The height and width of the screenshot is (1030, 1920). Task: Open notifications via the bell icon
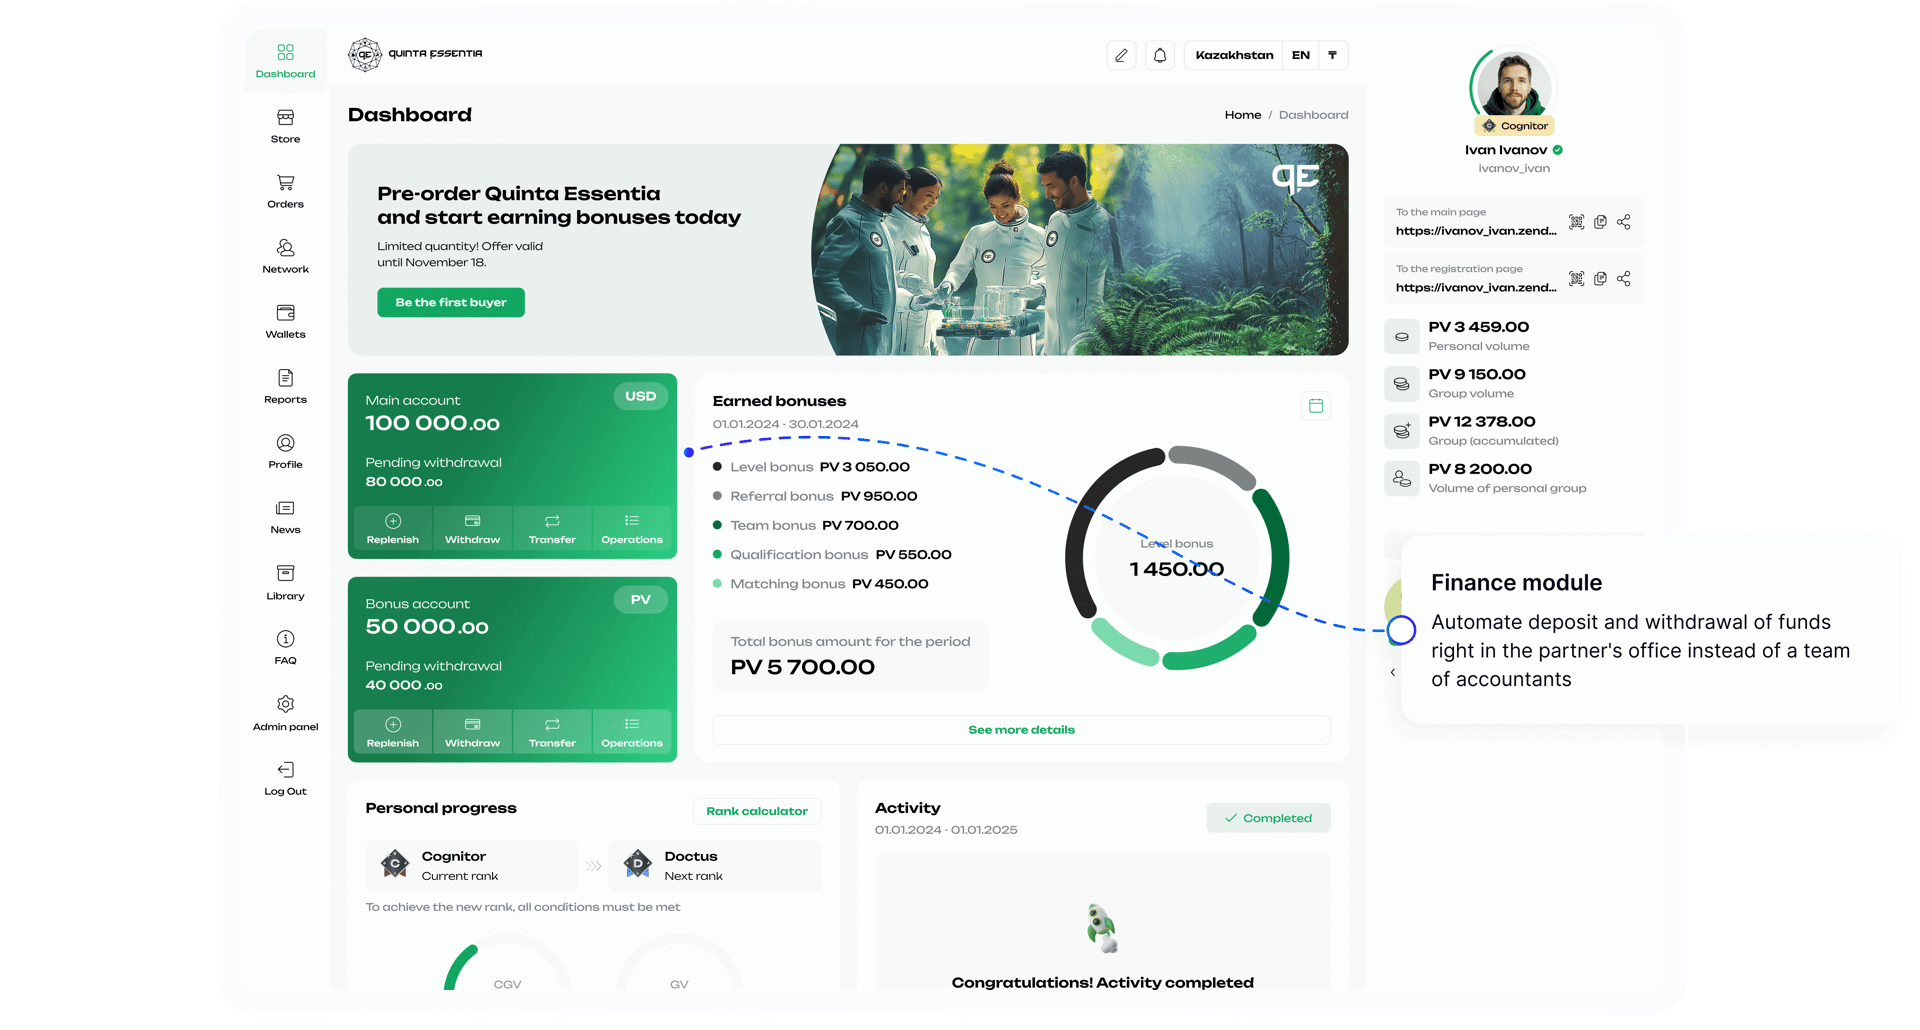(x=1160, y=55)
